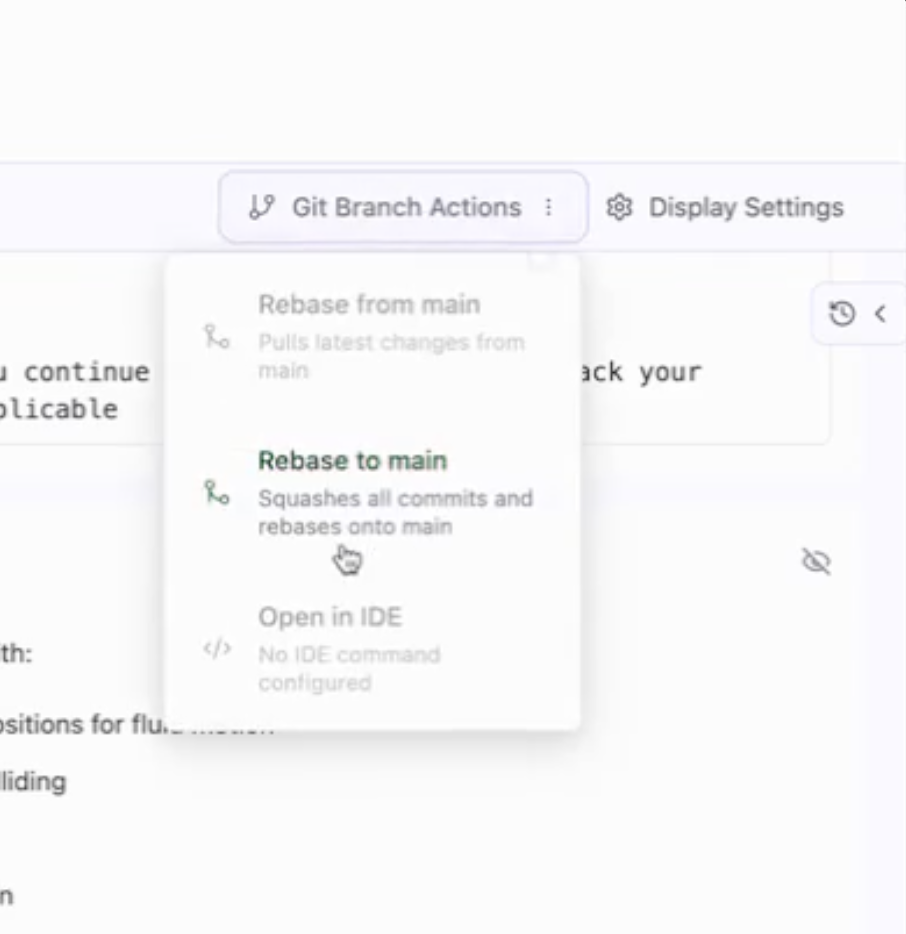Click the monospaced text containing "continue"

pyautogui.click(x=85, y=372)
